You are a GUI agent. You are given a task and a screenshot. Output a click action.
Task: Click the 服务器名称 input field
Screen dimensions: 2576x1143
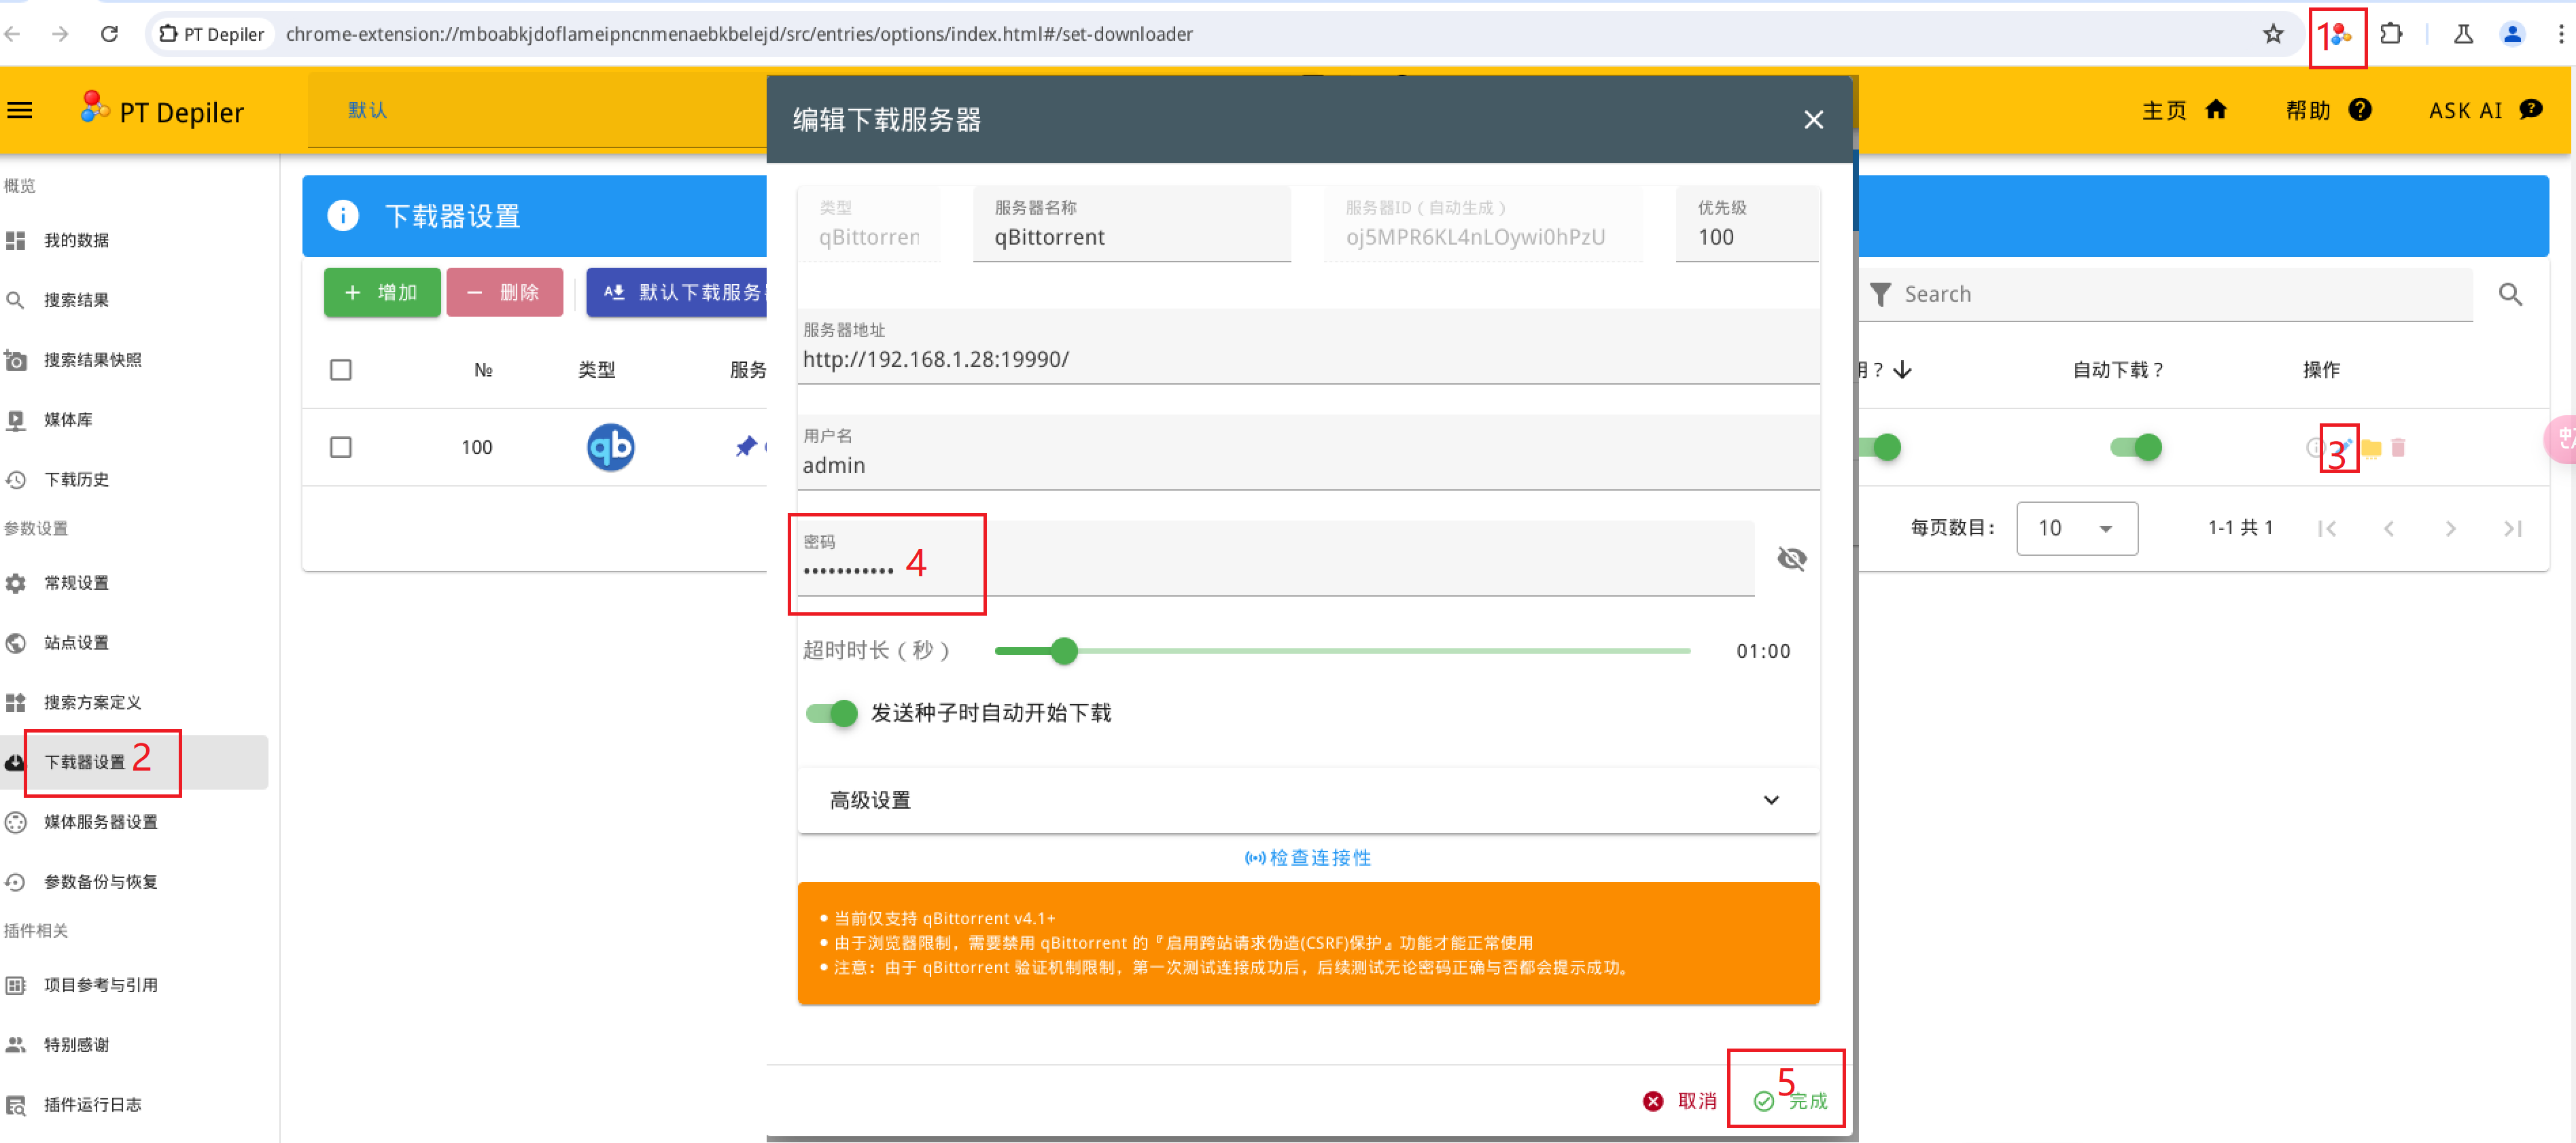point(1131,225)
